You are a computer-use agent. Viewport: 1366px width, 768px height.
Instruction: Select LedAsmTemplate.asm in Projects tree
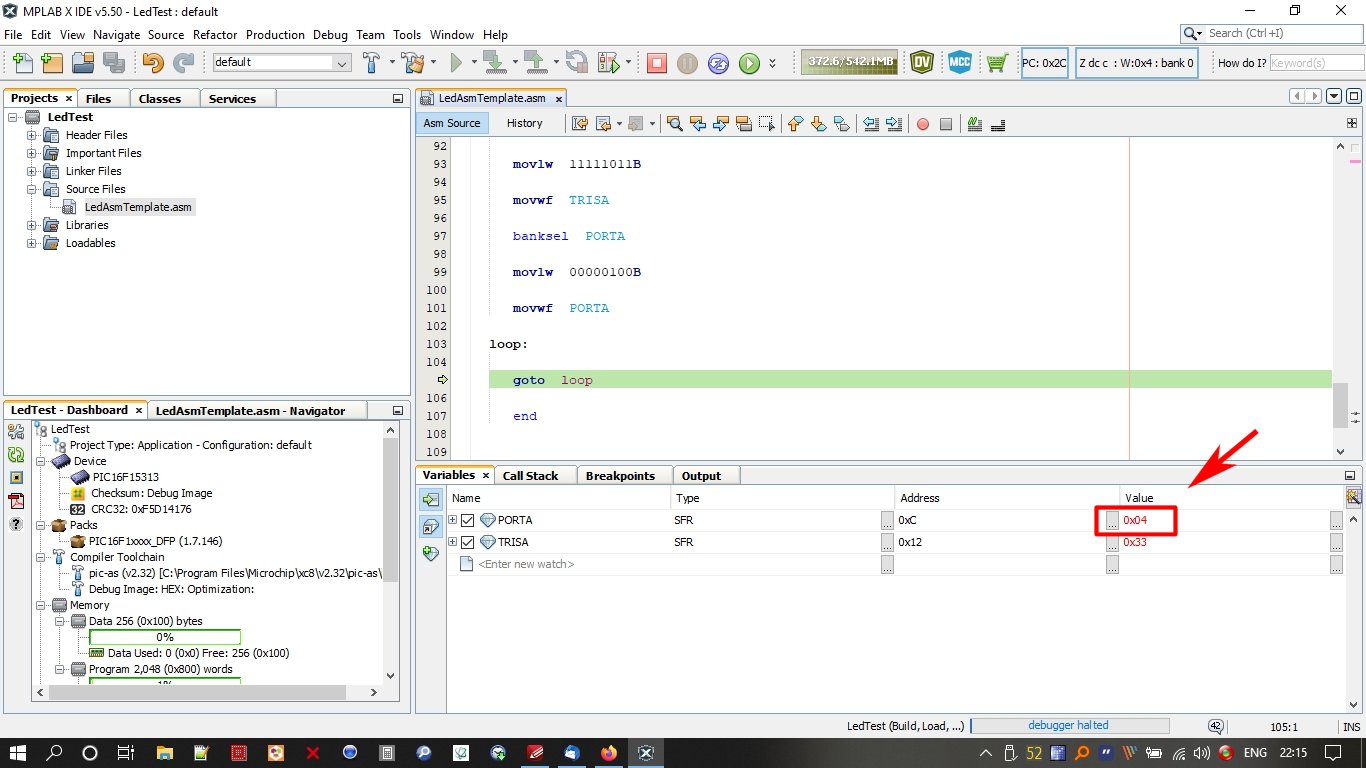138,207
